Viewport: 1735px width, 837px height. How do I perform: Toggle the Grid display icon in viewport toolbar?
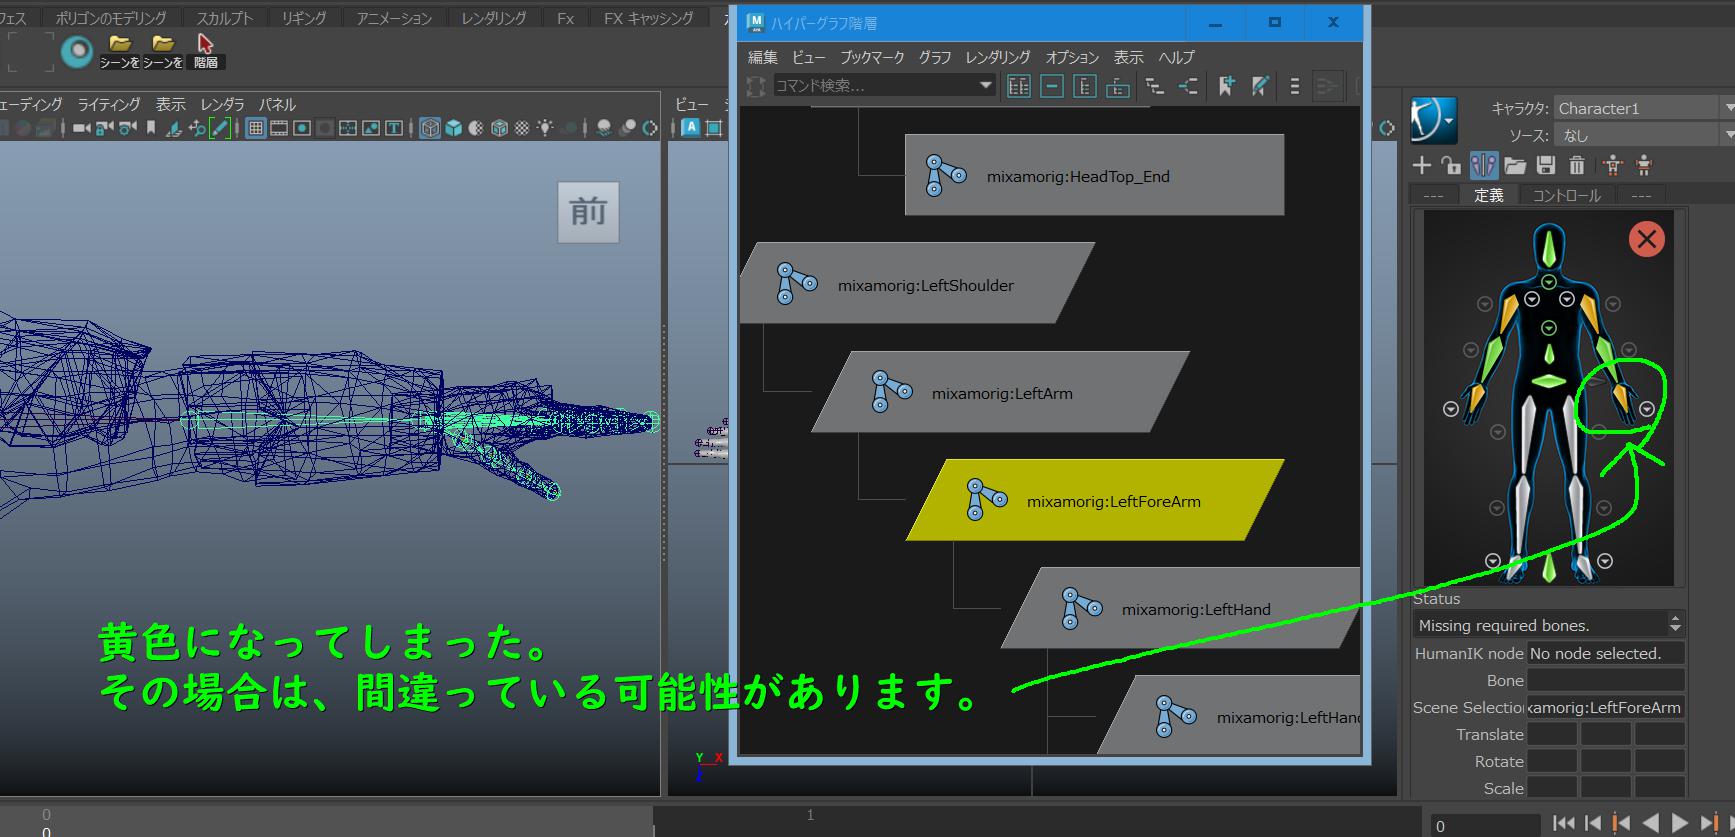256,128
